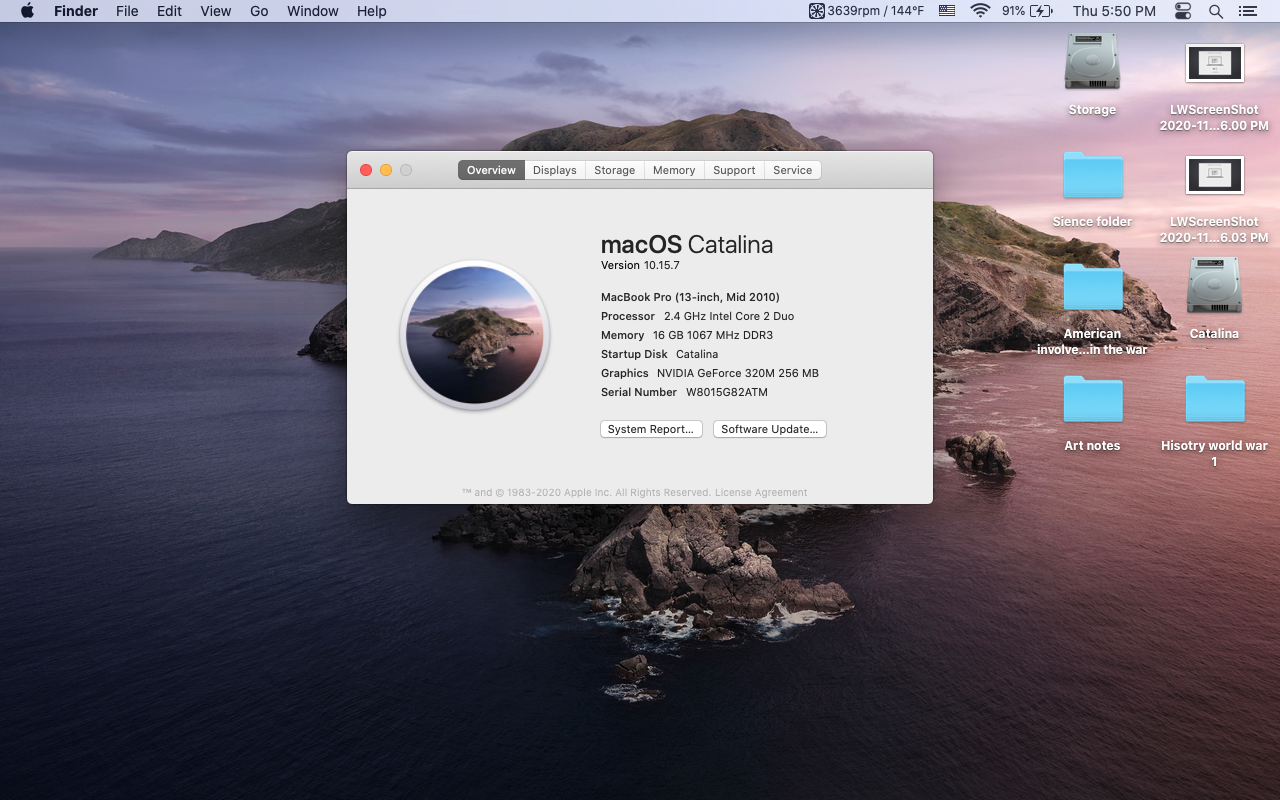The image size is (1280, 800).
Task: Open the Finder menu
Action: 76,11
